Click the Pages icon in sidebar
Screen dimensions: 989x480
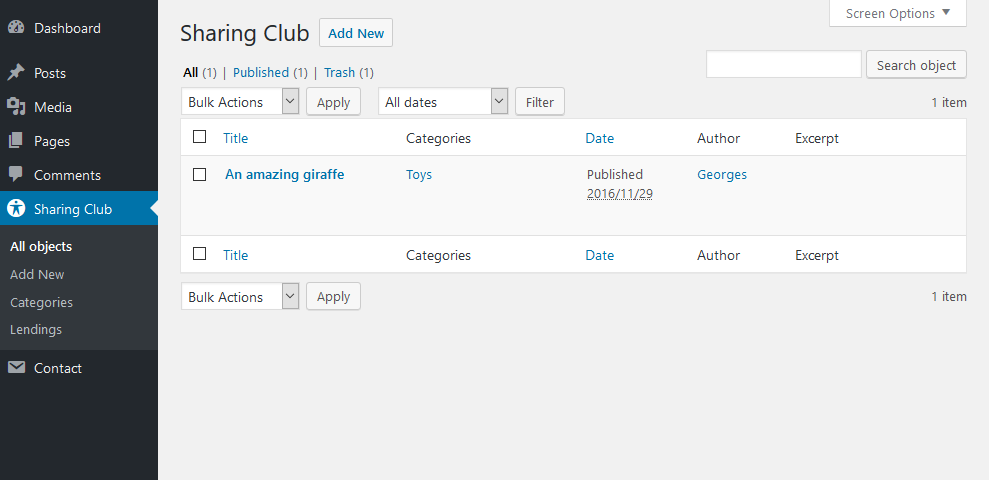click(16, 141)
